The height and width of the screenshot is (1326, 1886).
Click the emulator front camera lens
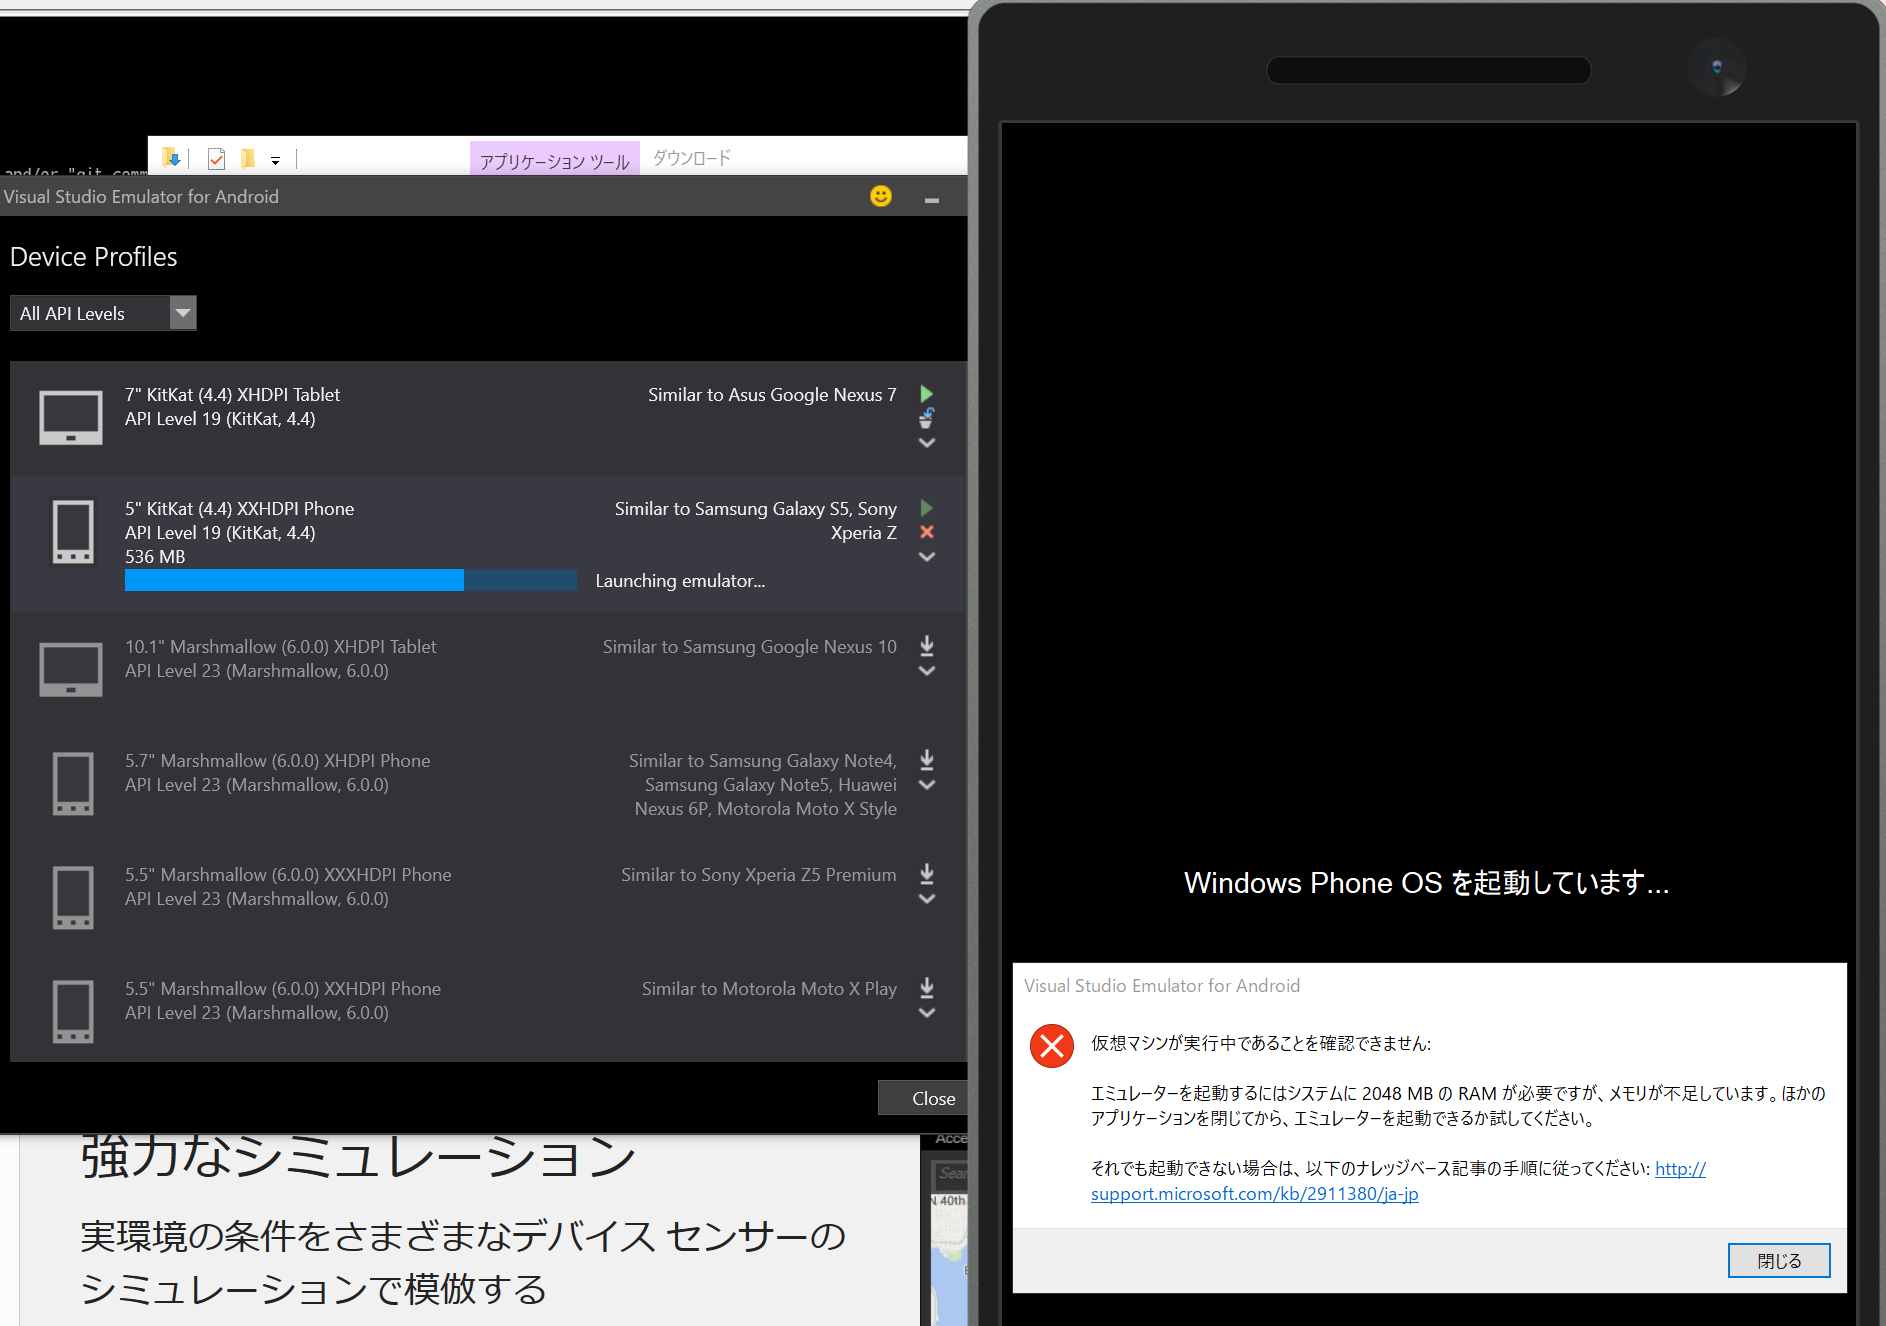pos(1716,67)
